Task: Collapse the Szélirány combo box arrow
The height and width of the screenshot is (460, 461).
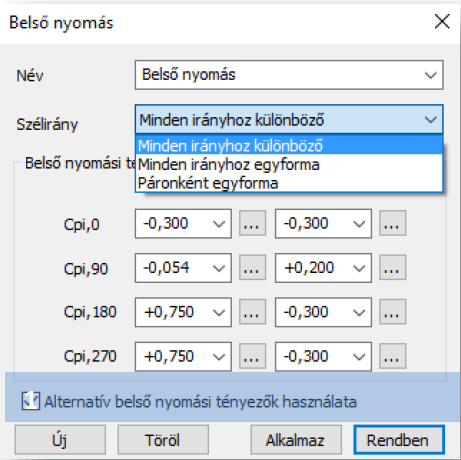Action: click(x=431, y=119)
